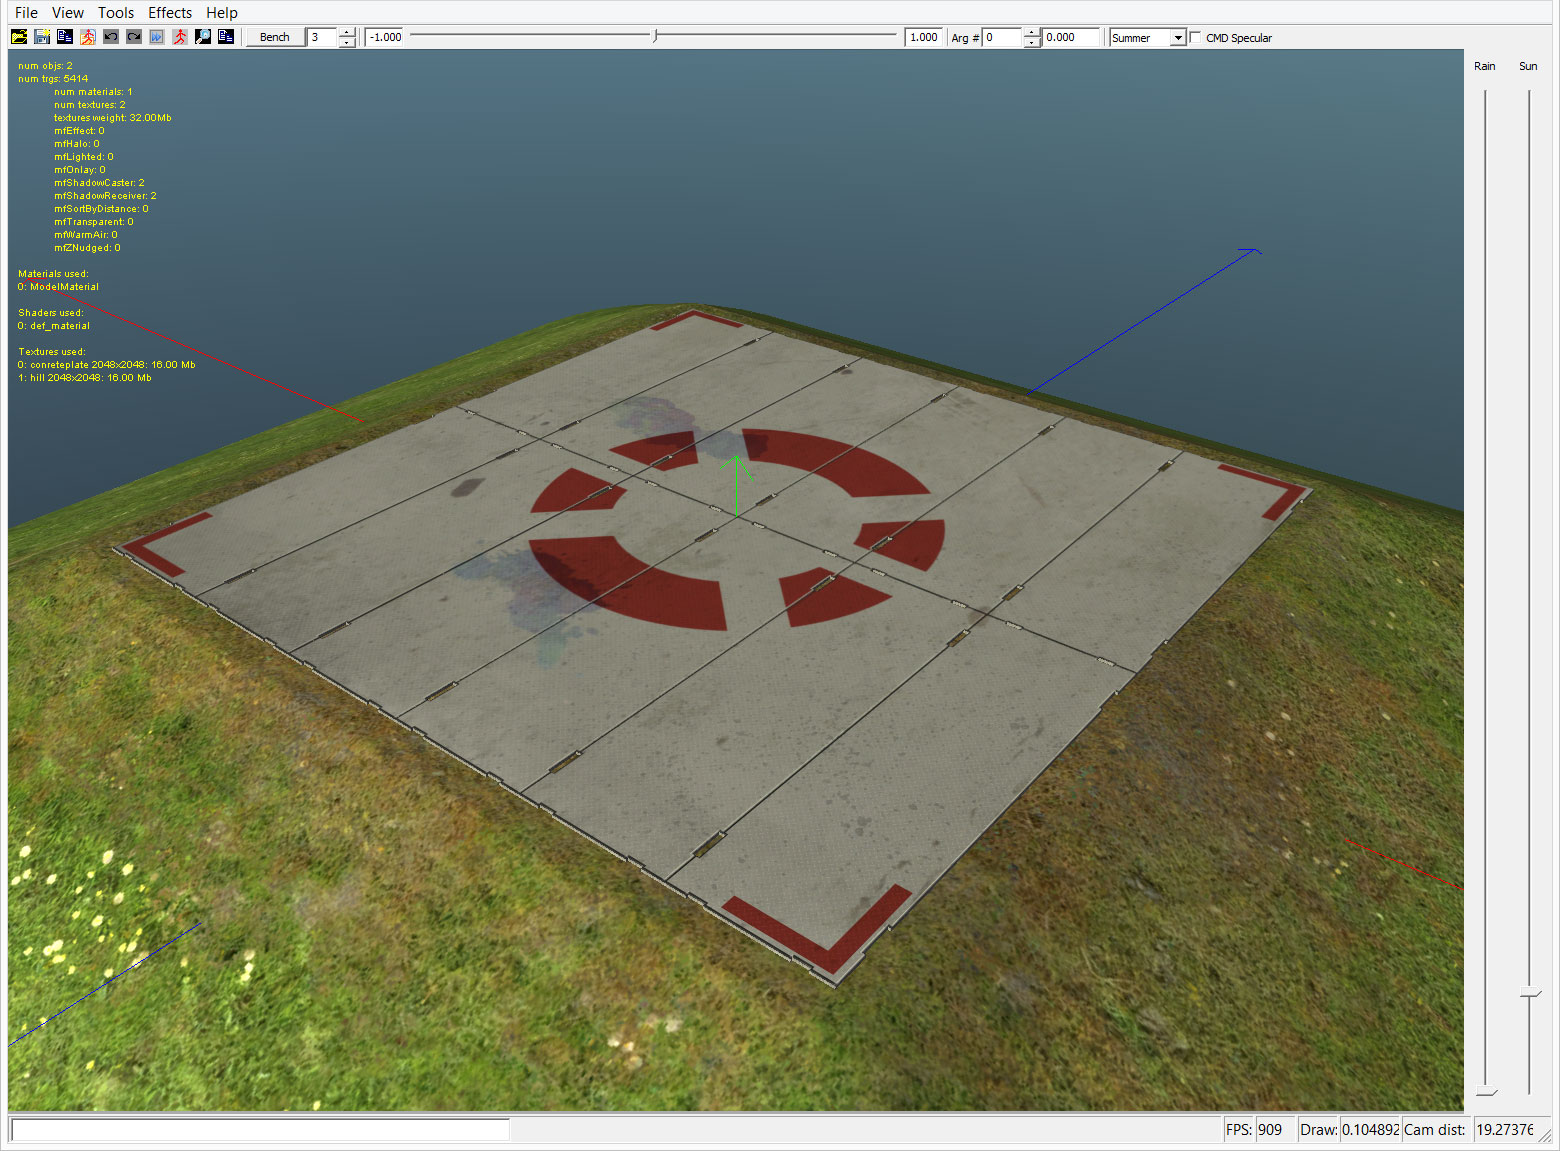Open a model file from the toolbar

pyautogui.click(x=19, y=36)
